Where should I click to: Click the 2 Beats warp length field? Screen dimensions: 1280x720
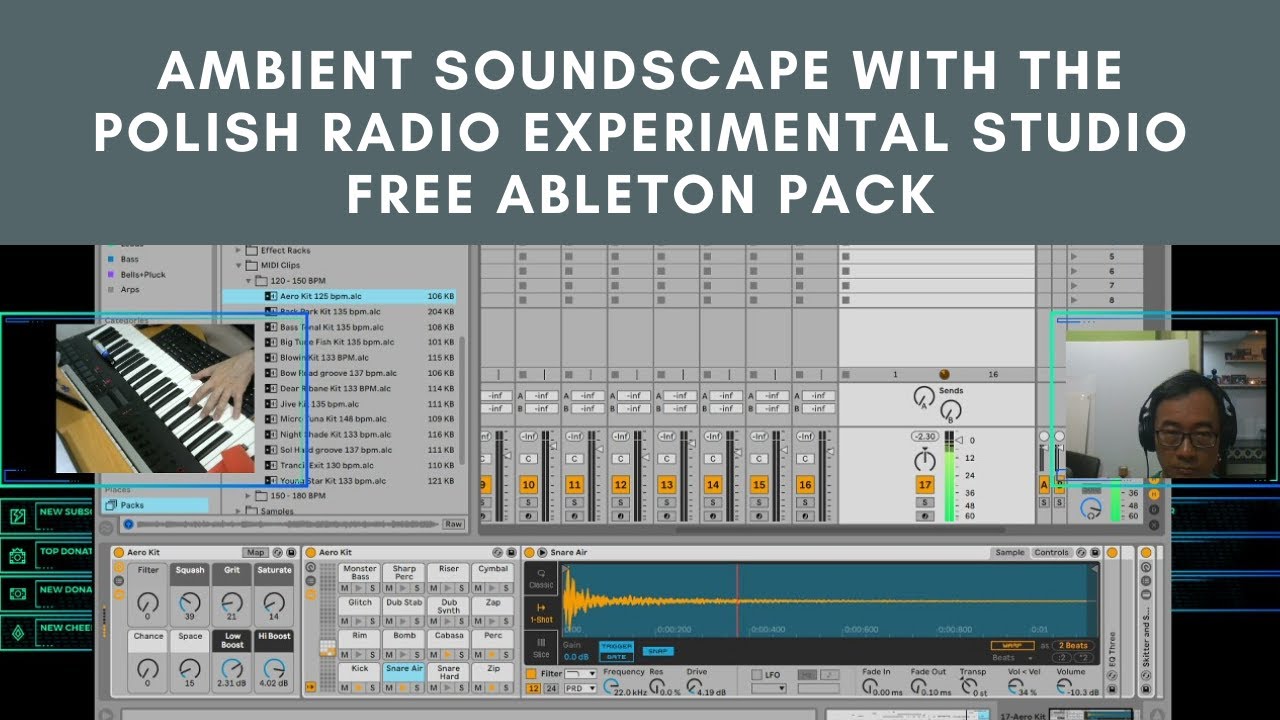1073,645
